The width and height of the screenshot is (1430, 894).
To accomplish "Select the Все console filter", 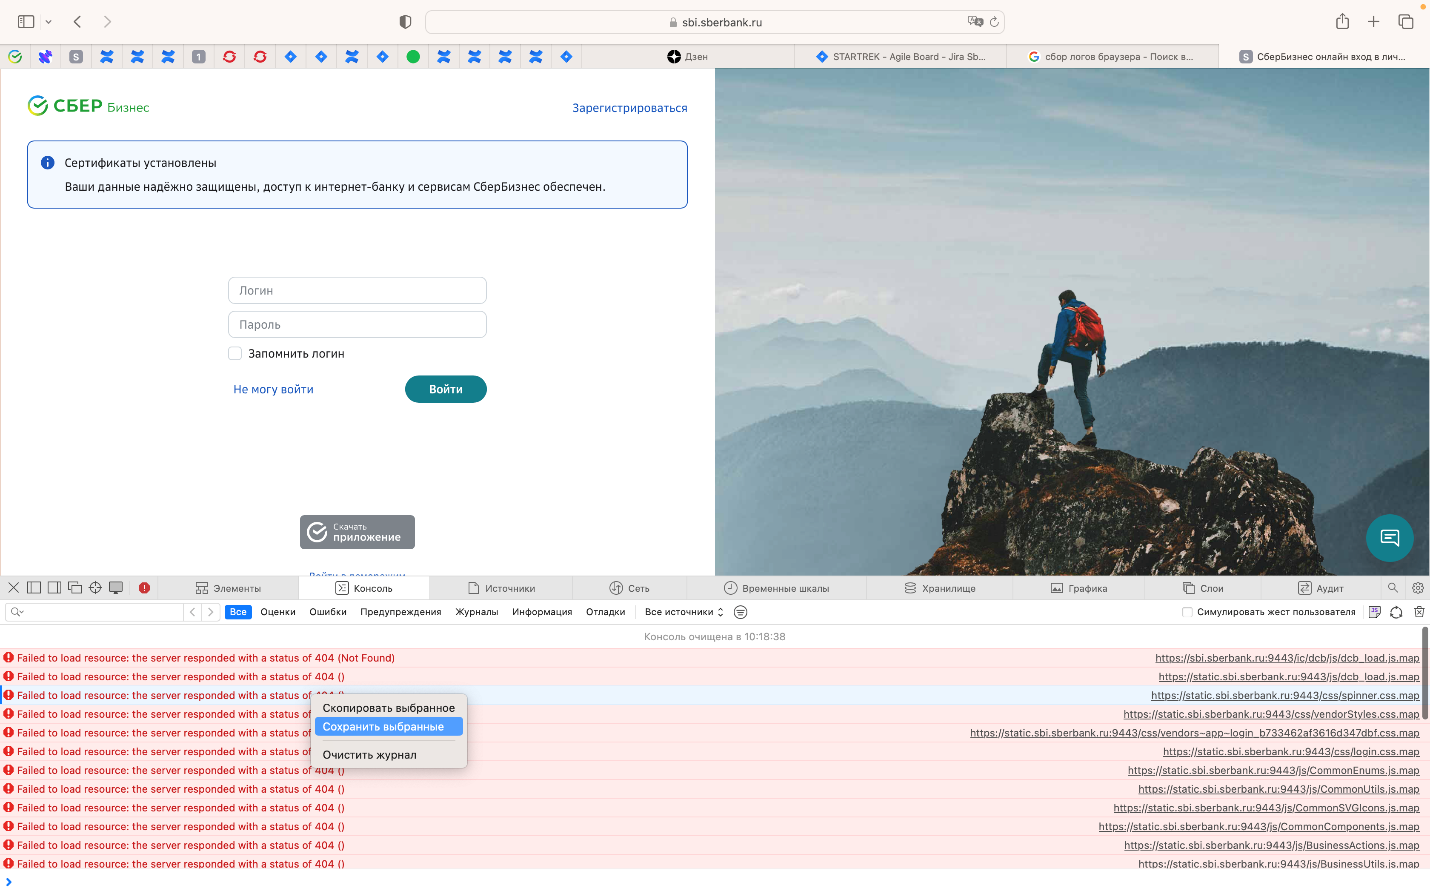I will click(x=238, y=612).
